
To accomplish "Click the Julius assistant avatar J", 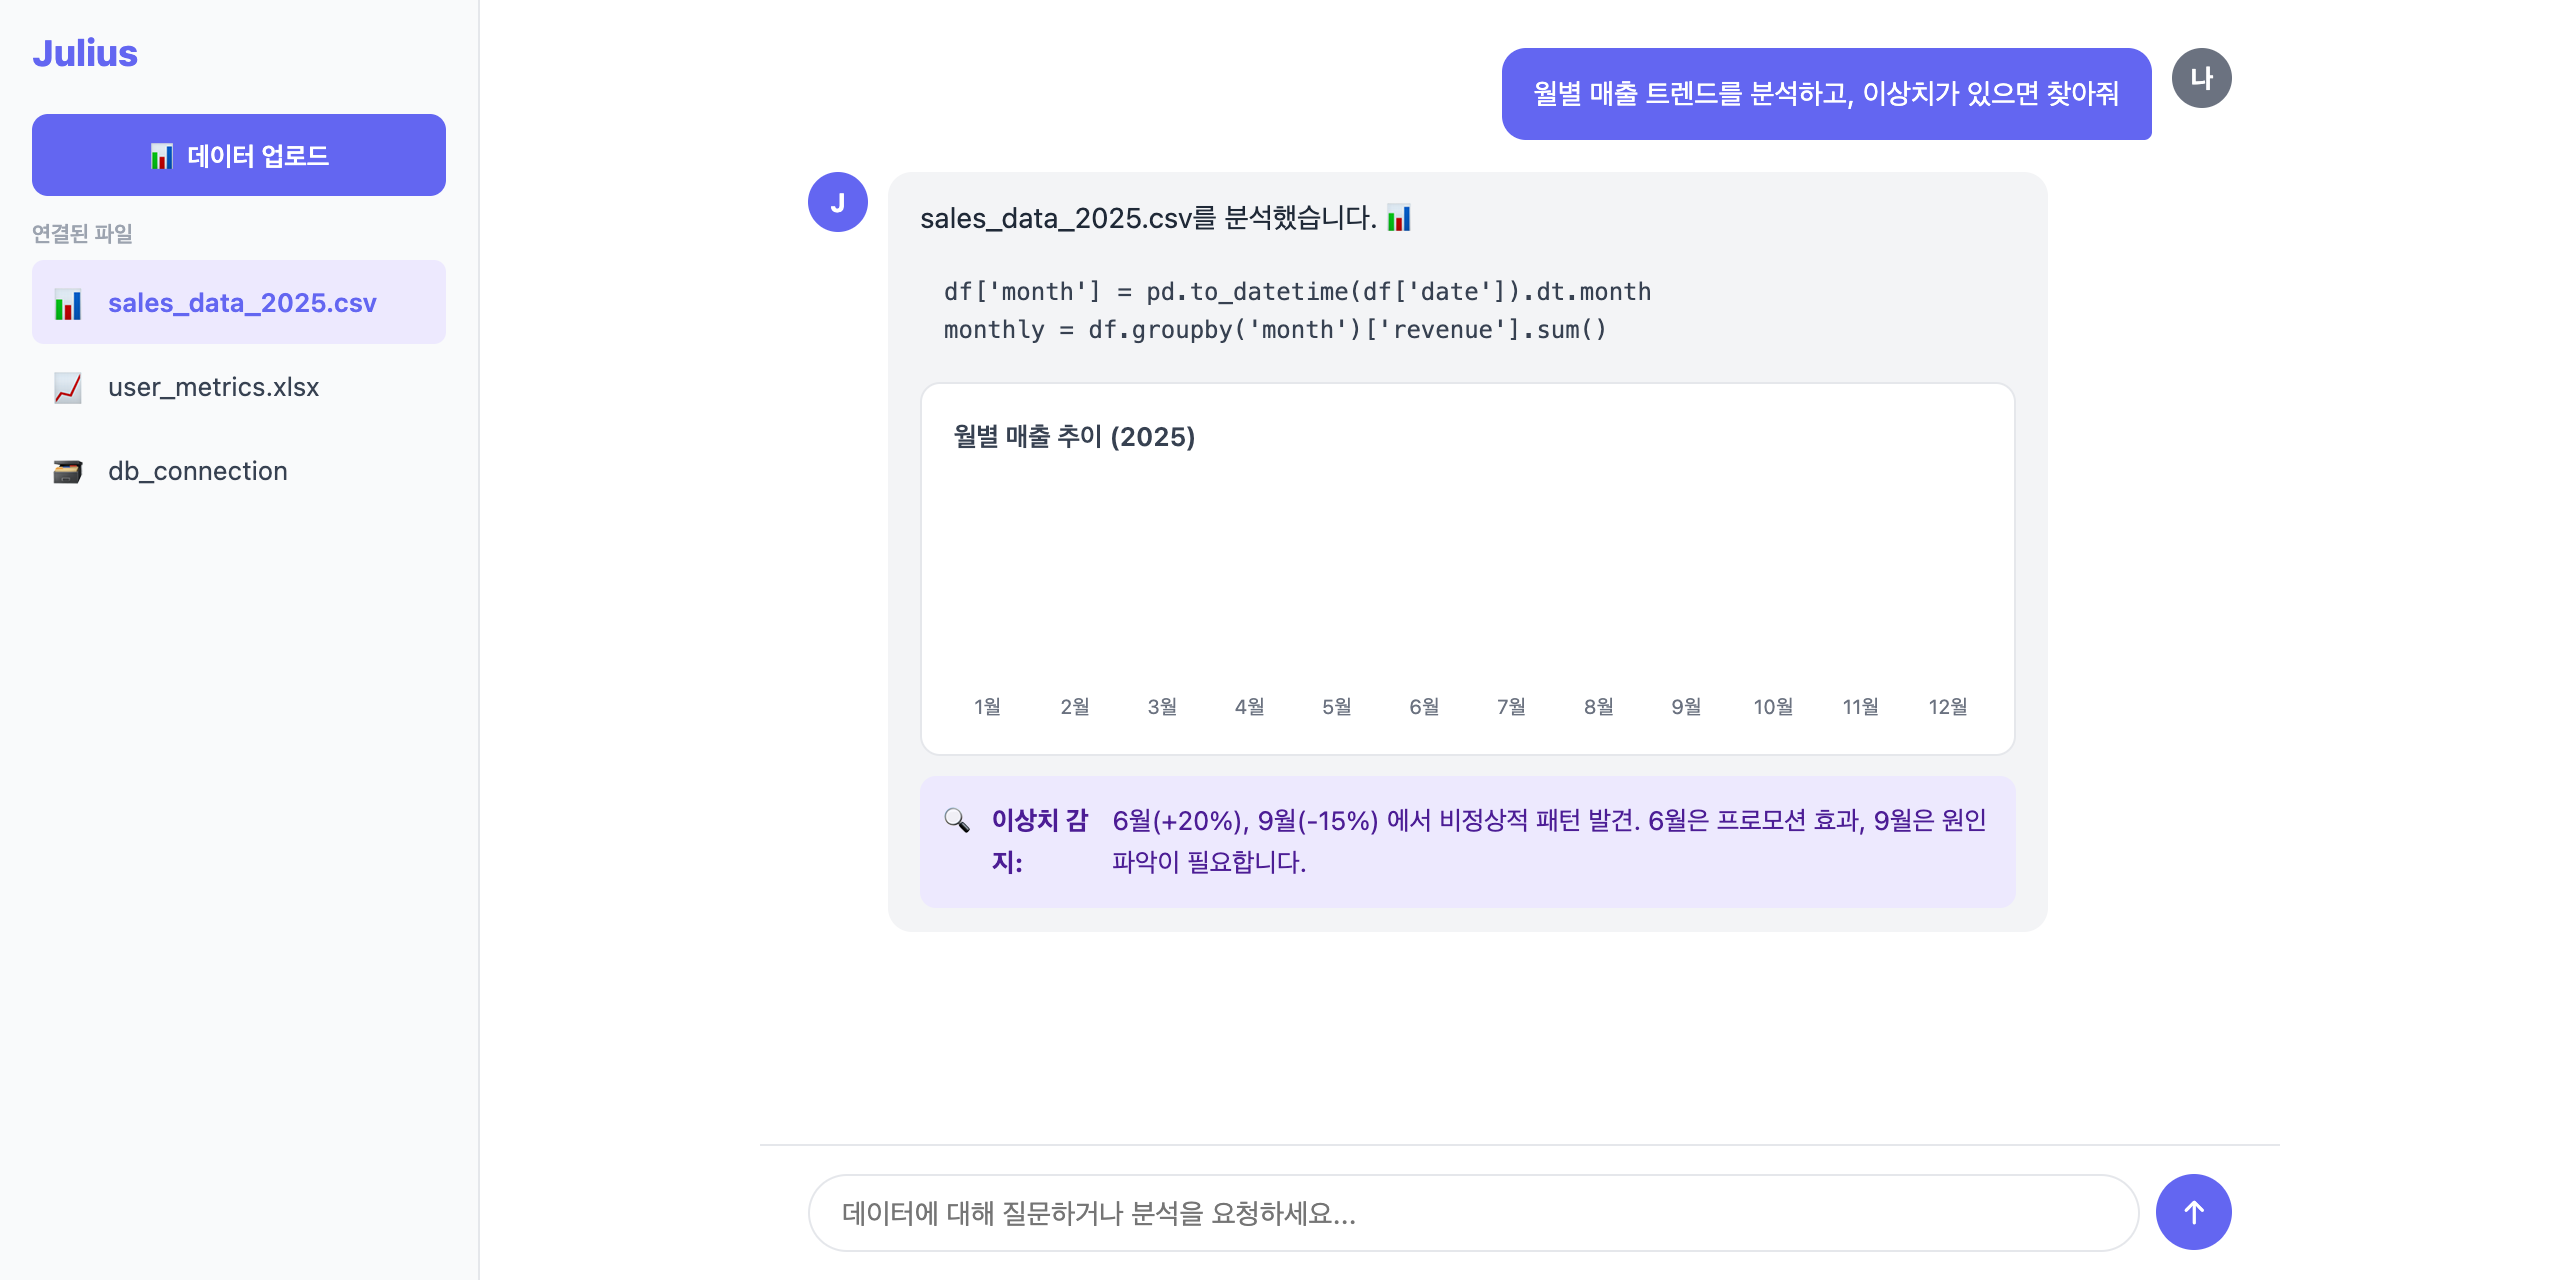I will (x=838, y=202).
